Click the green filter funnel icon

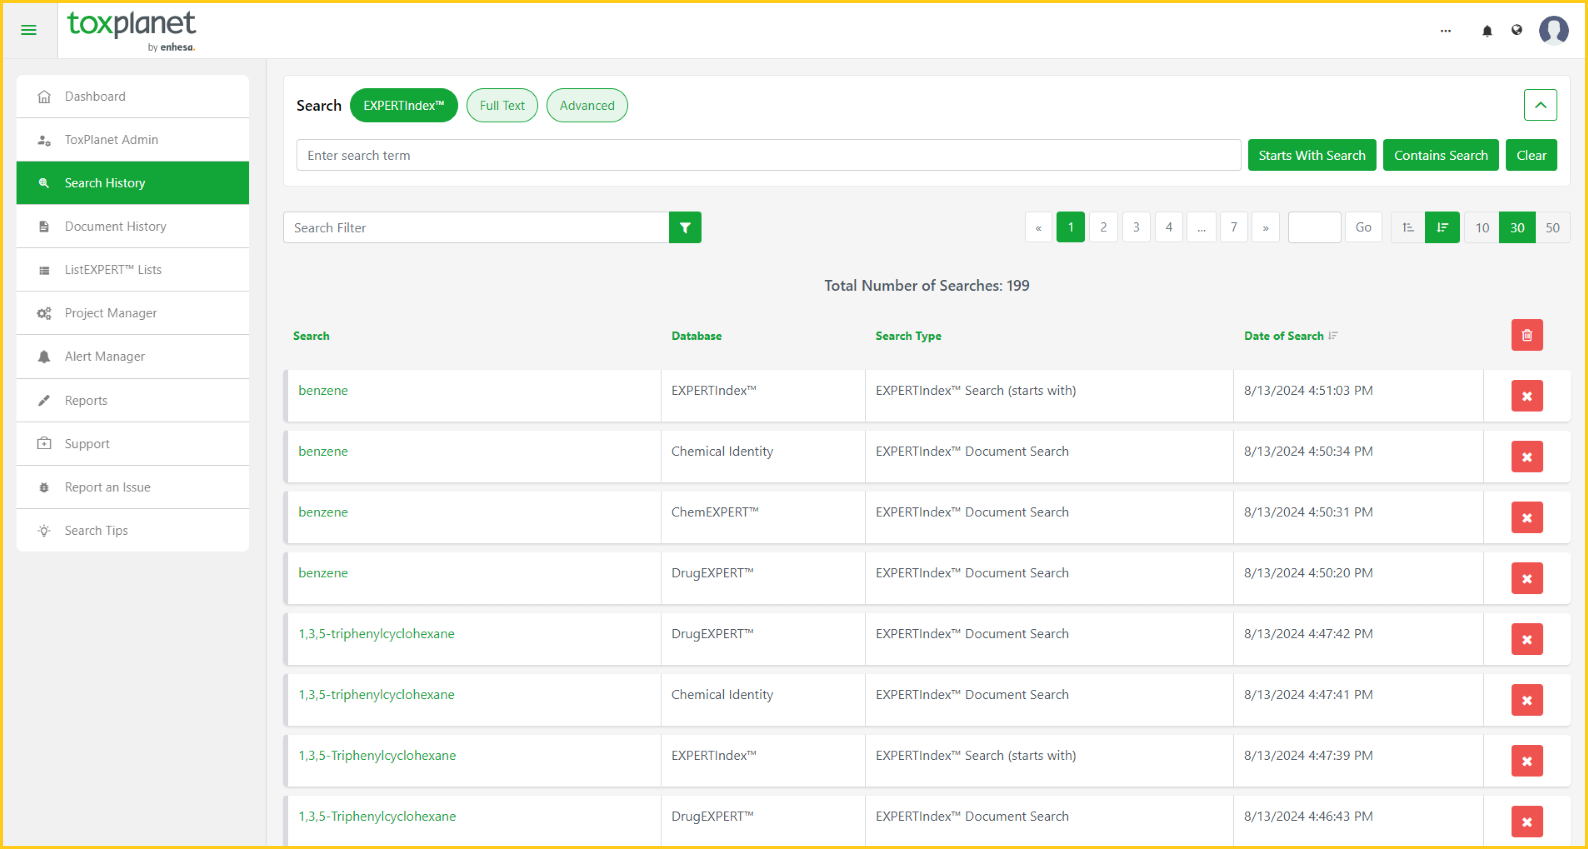[685, 228]
